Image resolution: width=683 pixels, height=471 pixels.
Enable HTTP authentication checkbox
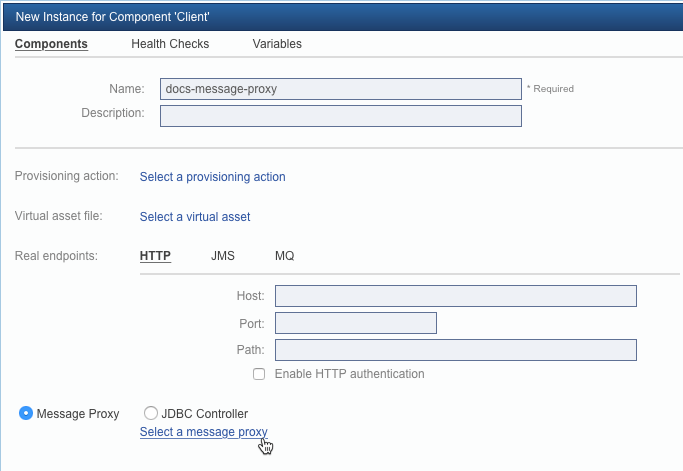click(259, 374)
